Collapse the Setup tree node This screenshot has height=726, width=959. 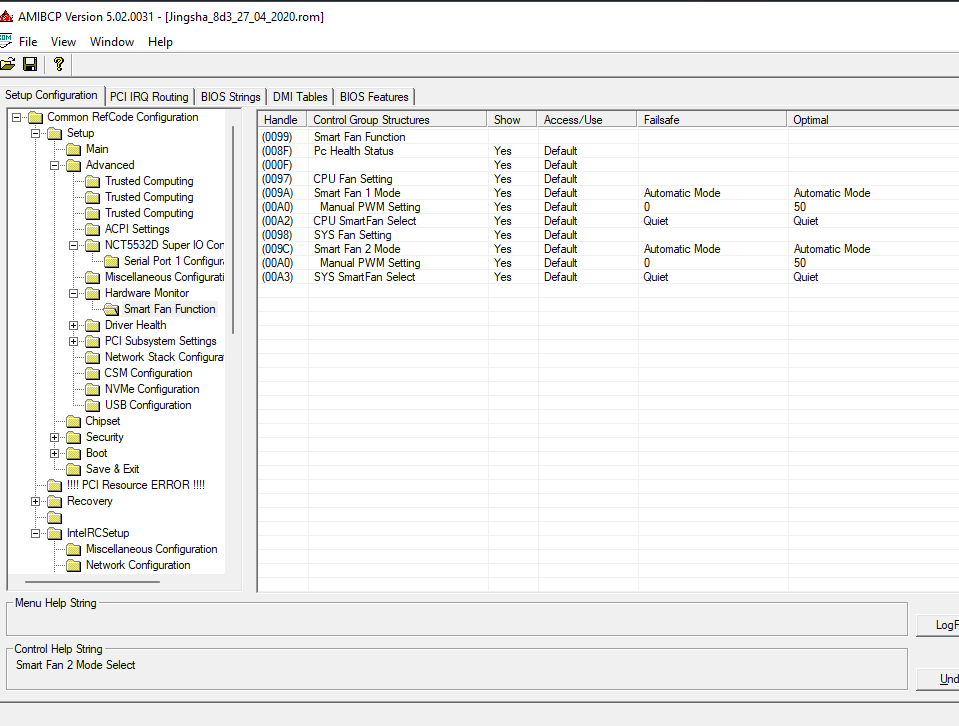click(35, 133)
